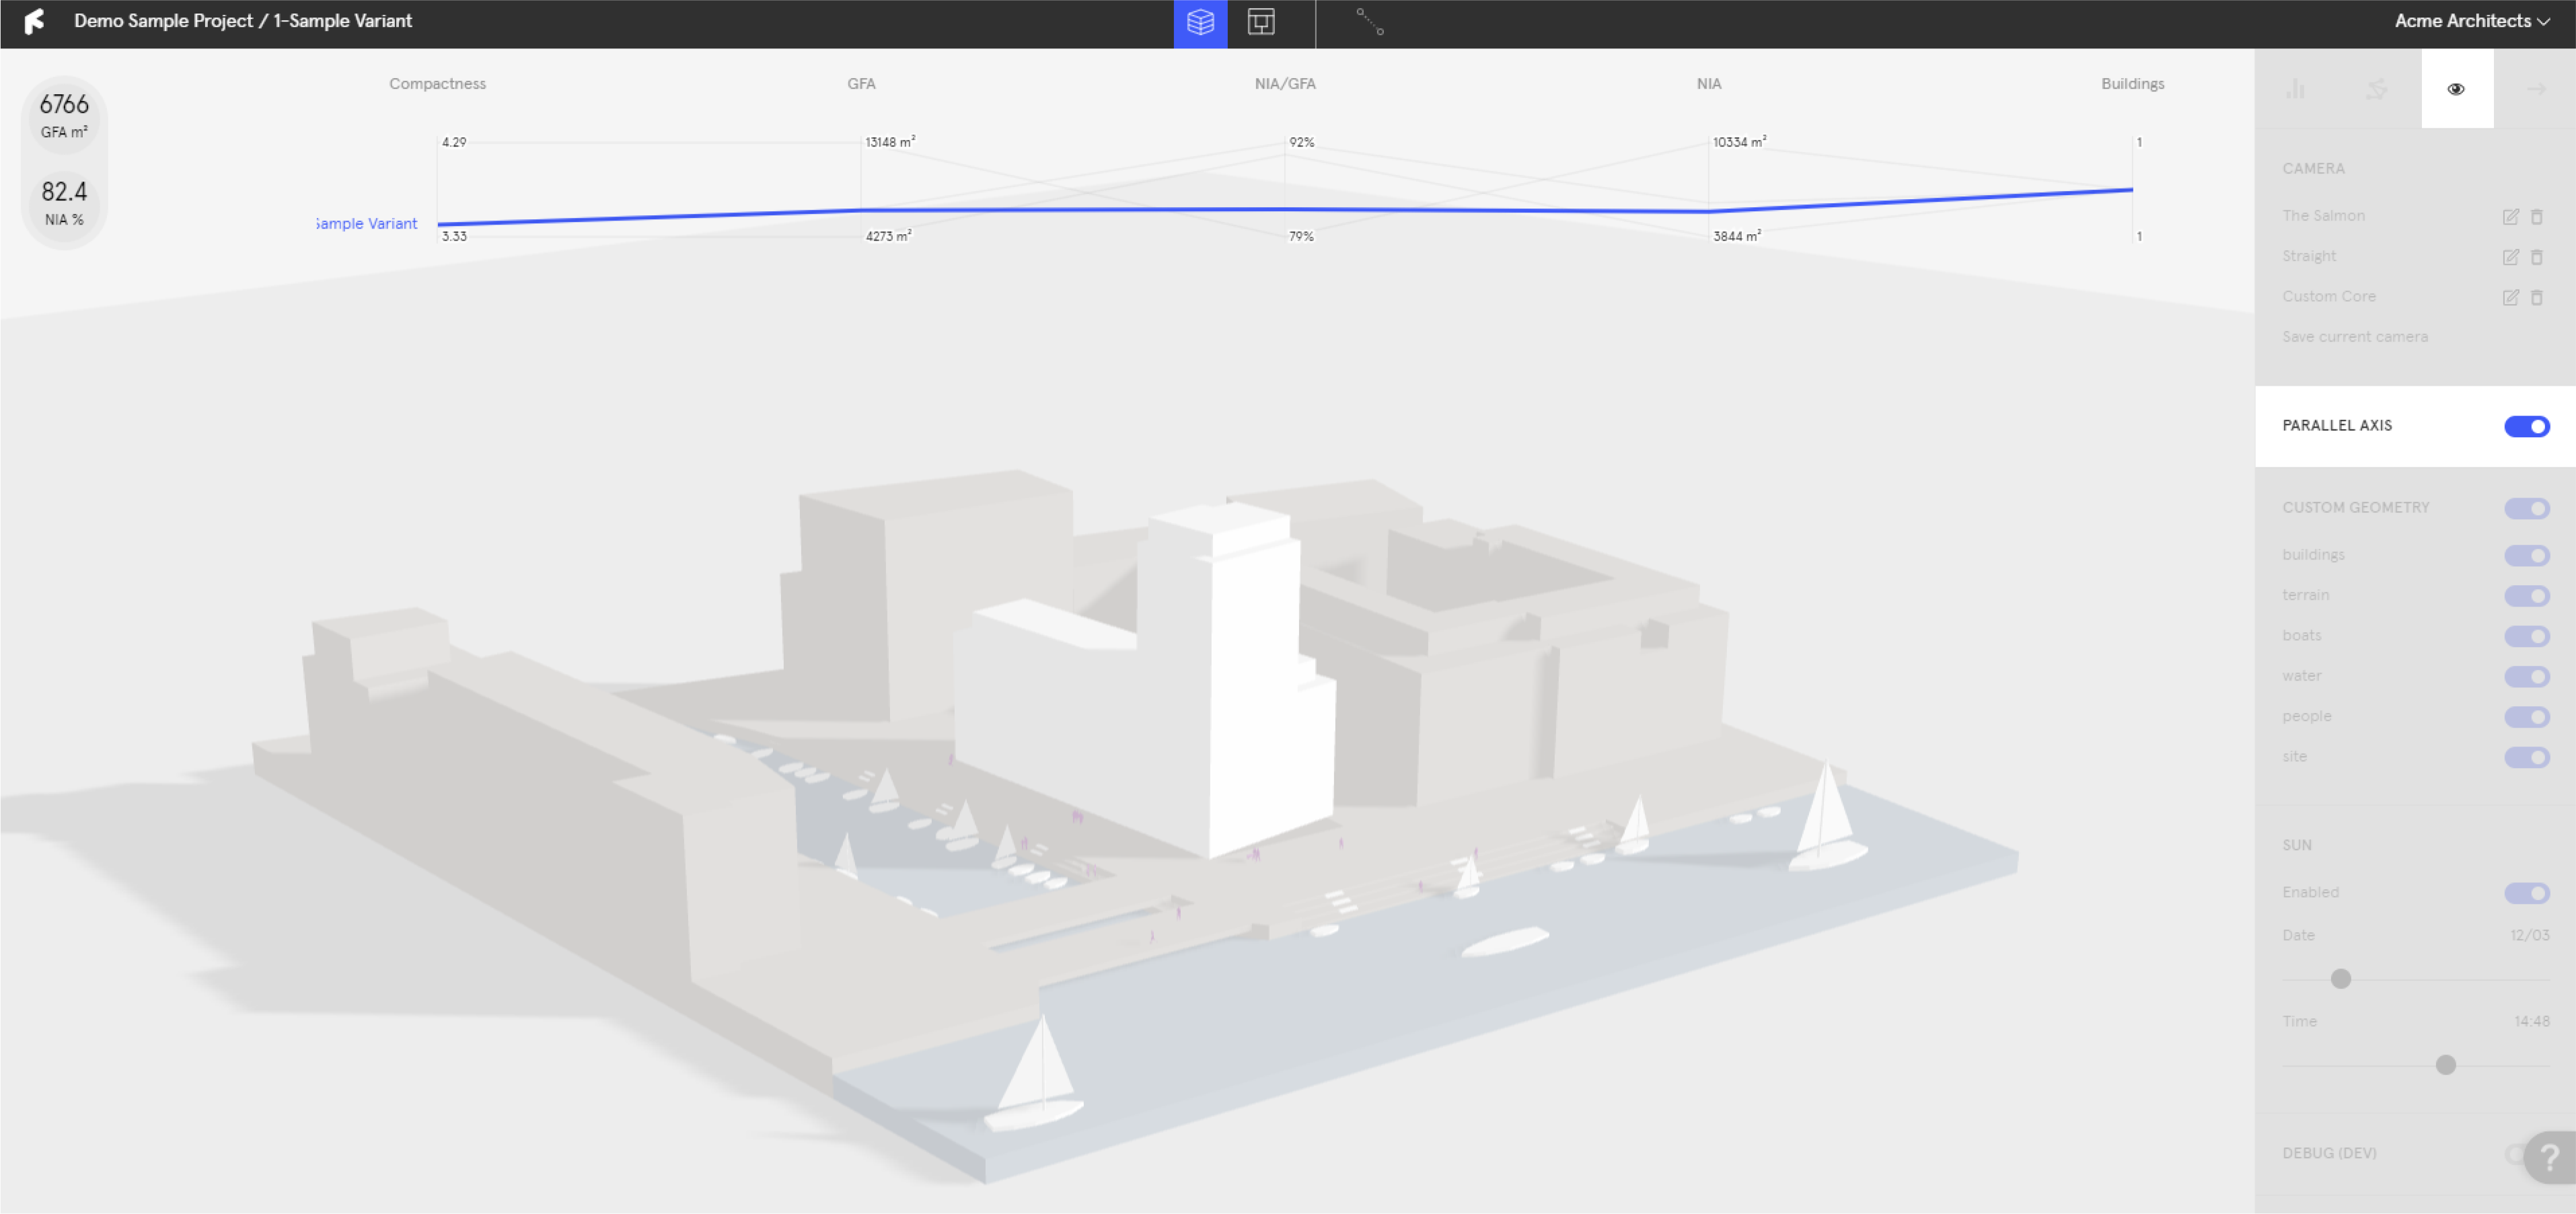Viewport: 2576px width, 1214px height.
Task: Switch to the 3D model view icon
Action: pos(1200,22)
